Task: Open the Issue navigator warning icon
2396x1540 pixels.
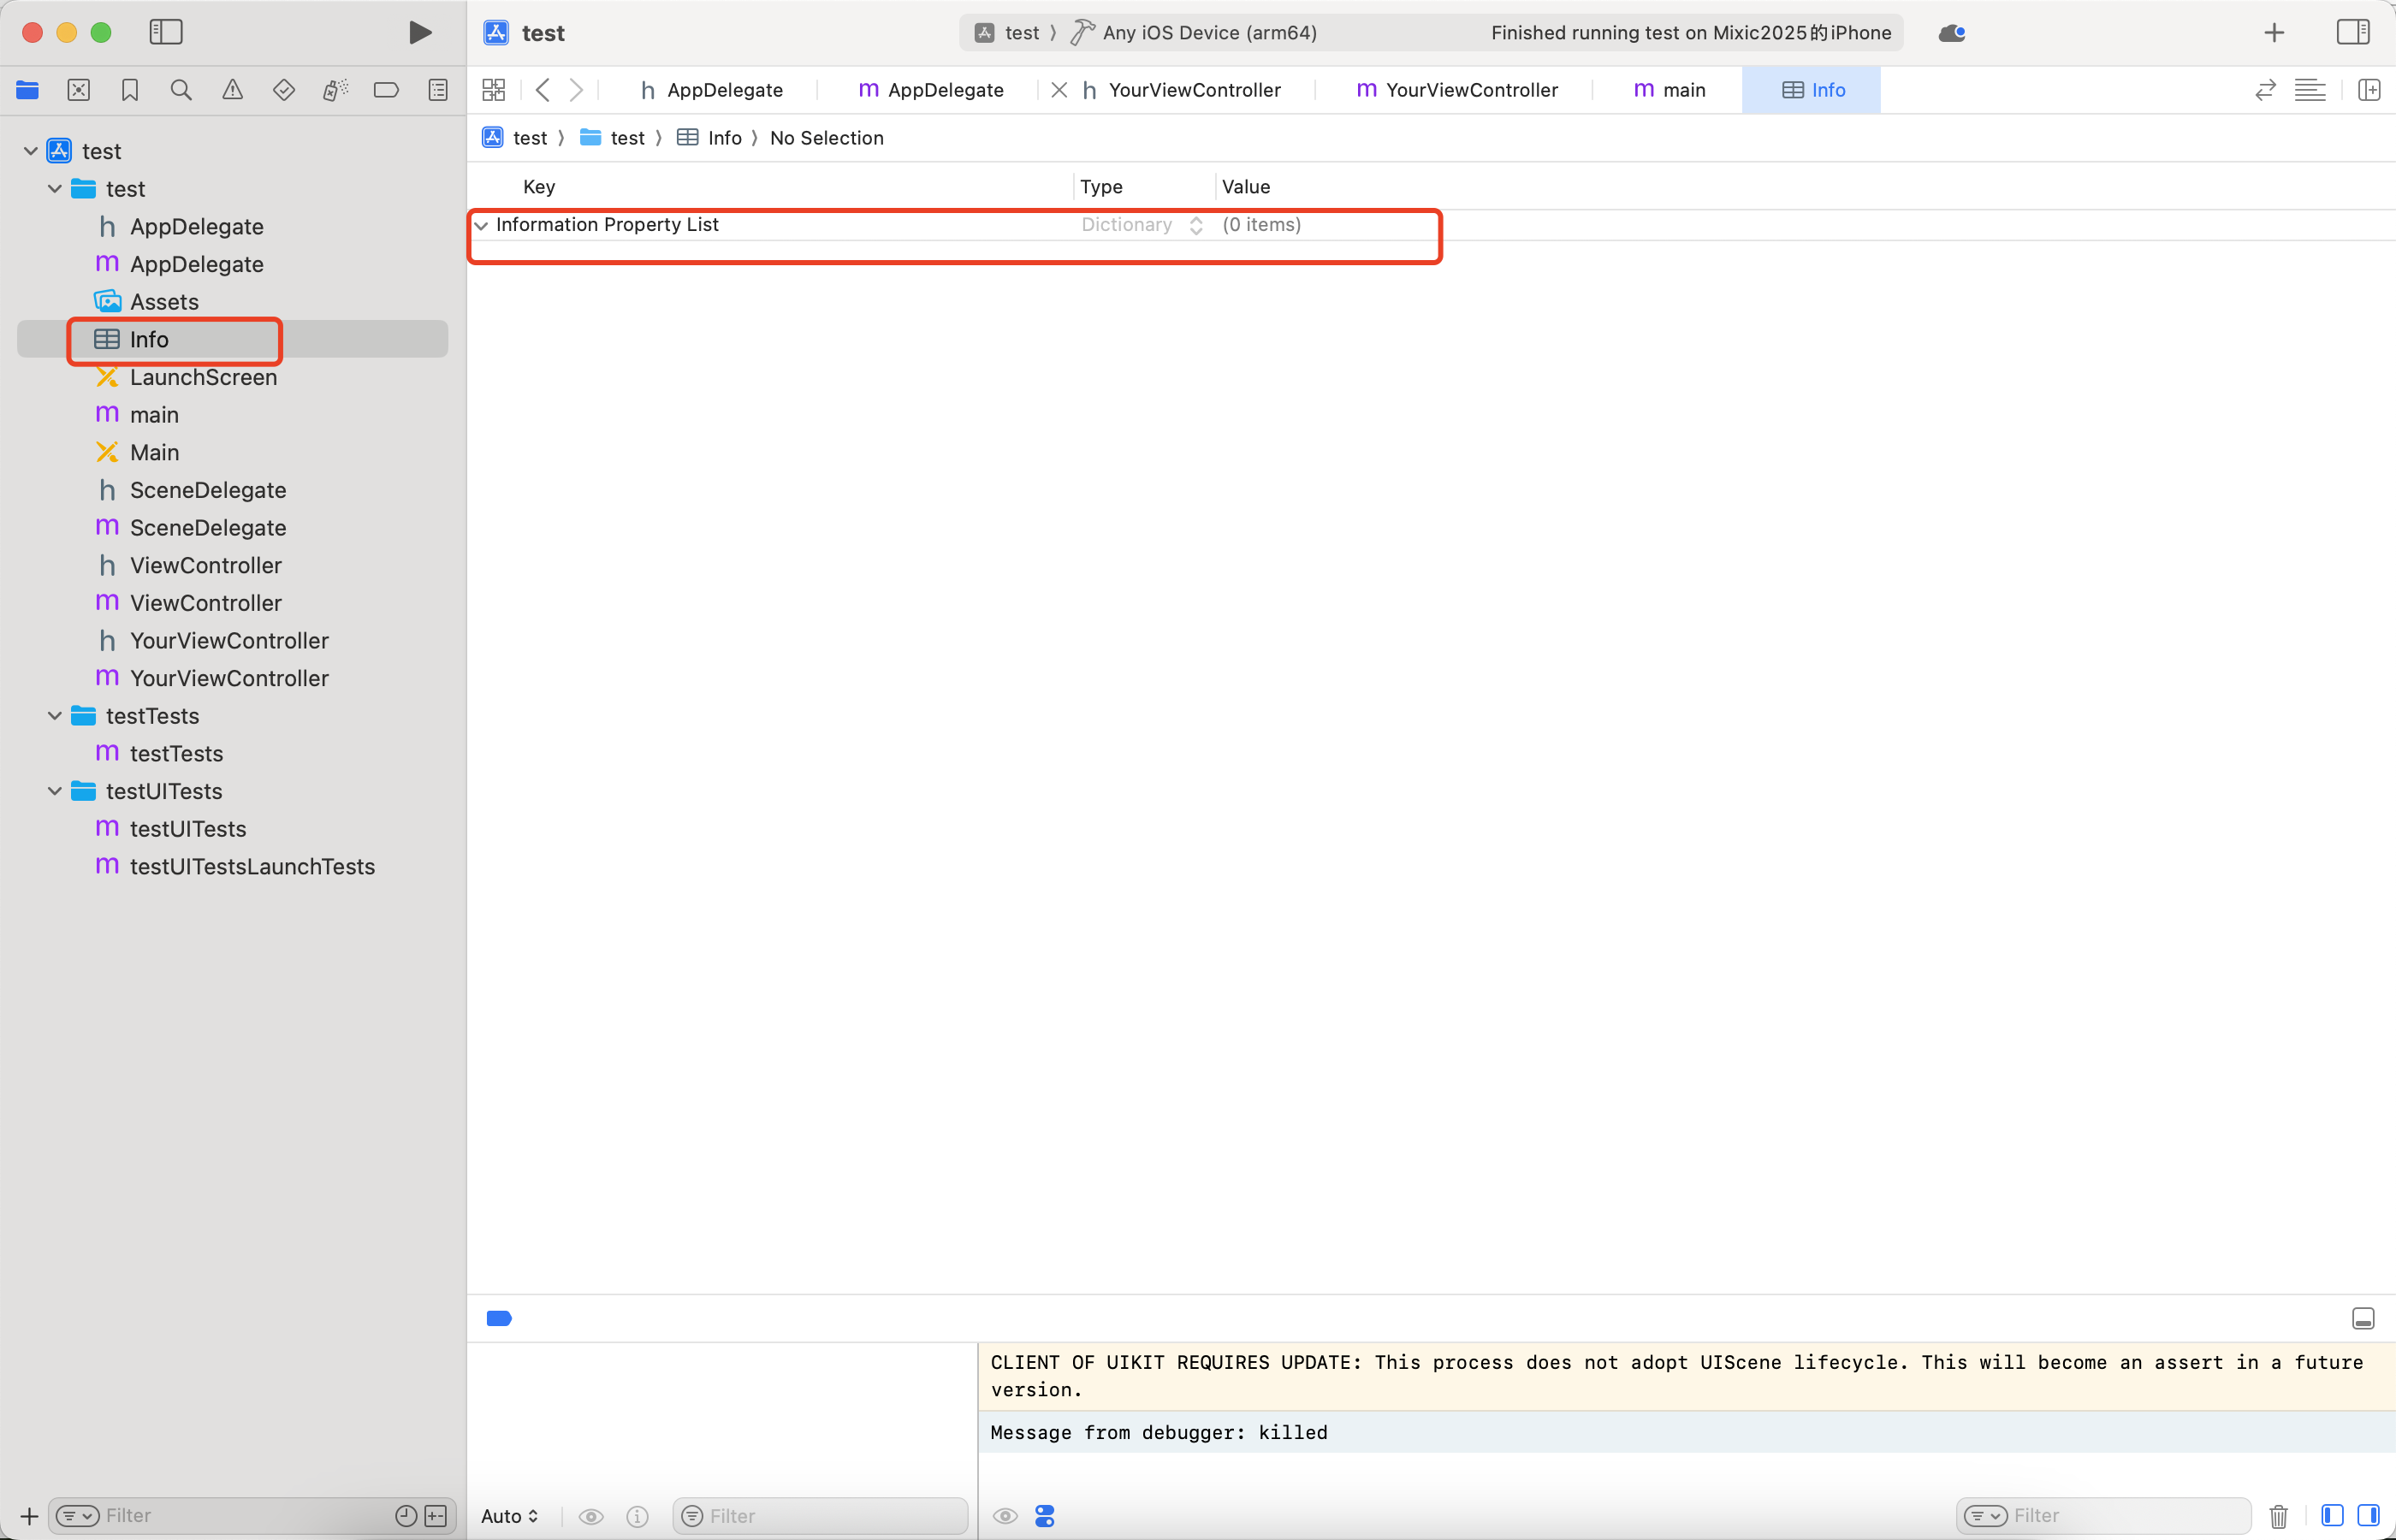Action: tap(232, 90)
